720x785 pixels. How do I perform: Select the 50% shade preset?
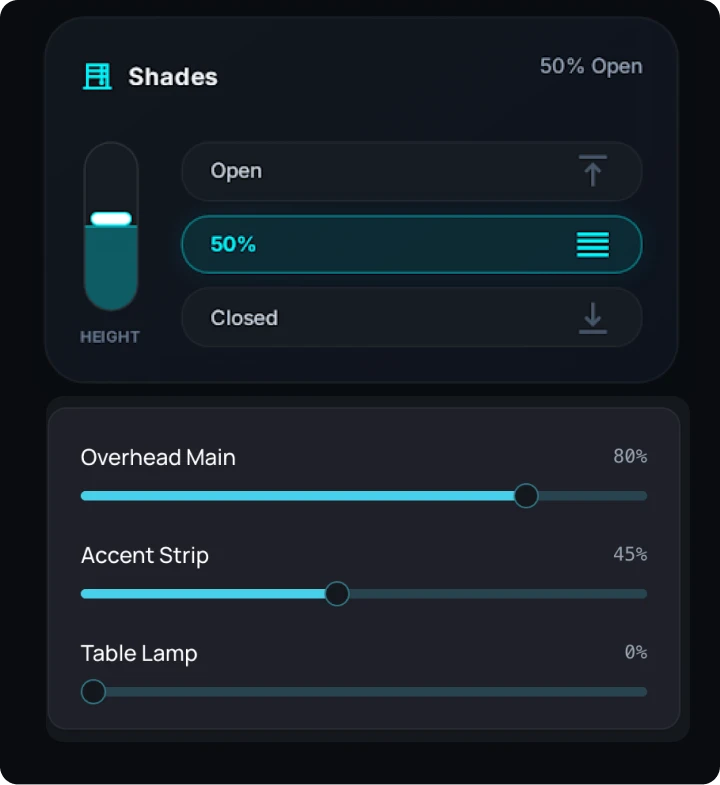[412, 244]
